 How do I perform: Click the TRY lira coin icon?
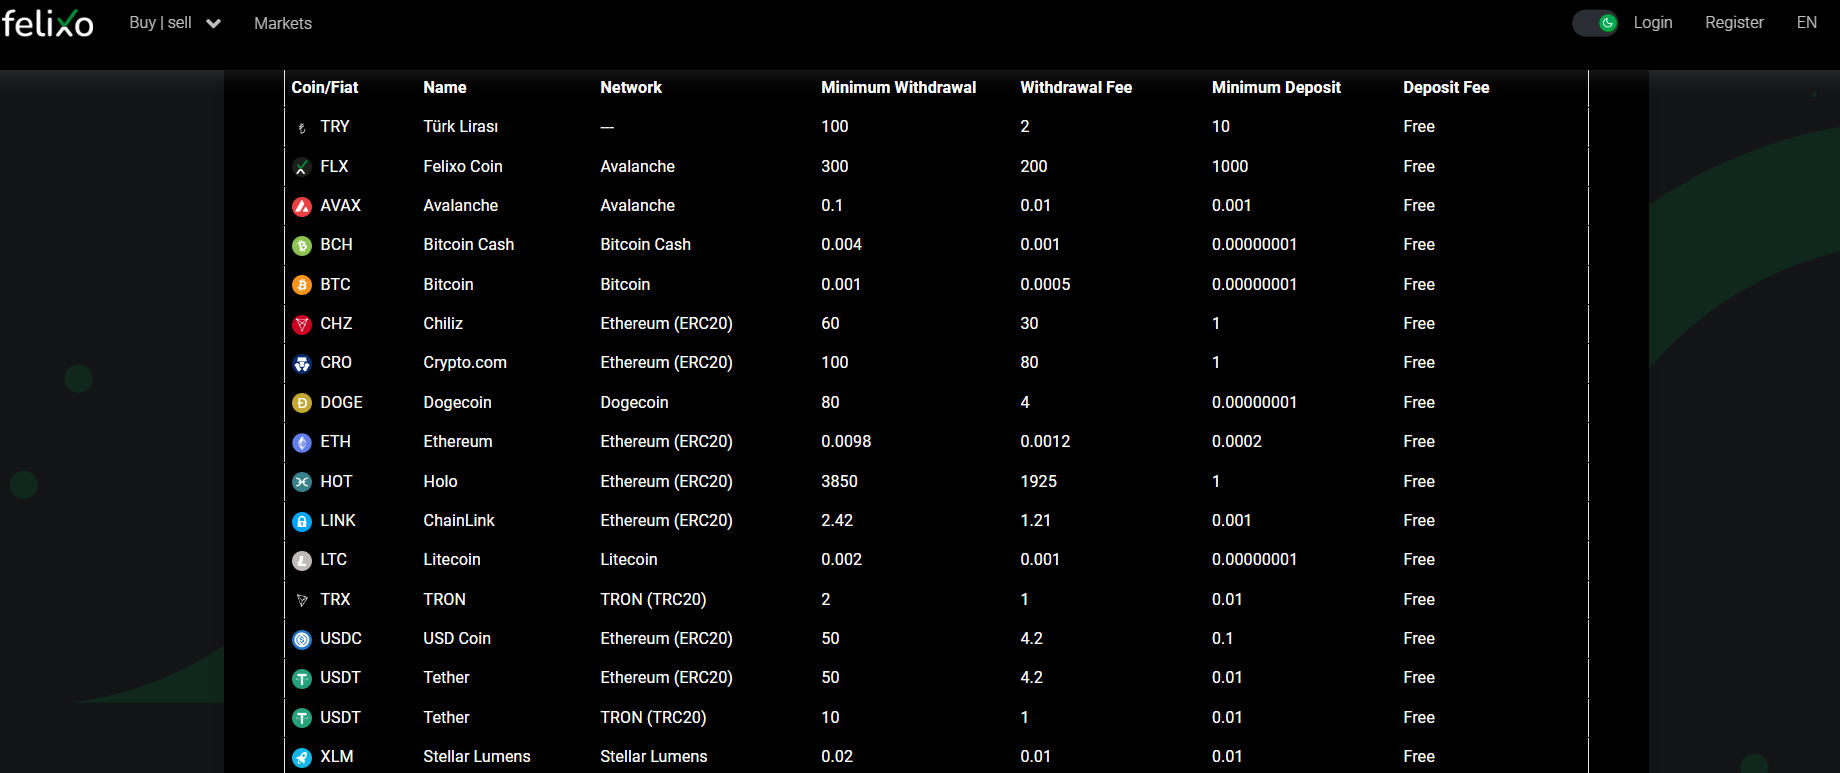tap(302, 128)
